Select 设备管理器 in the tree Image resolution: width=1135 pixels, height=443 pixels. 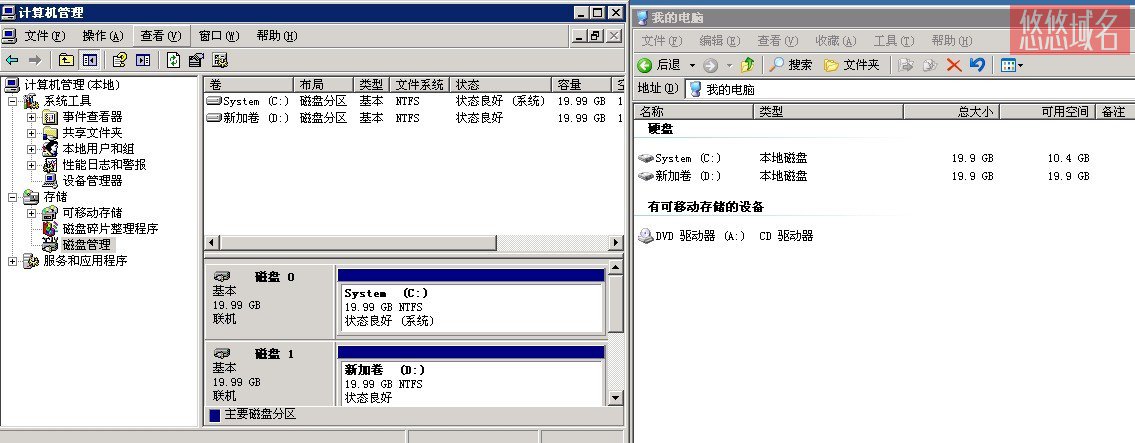click(92, 181)
